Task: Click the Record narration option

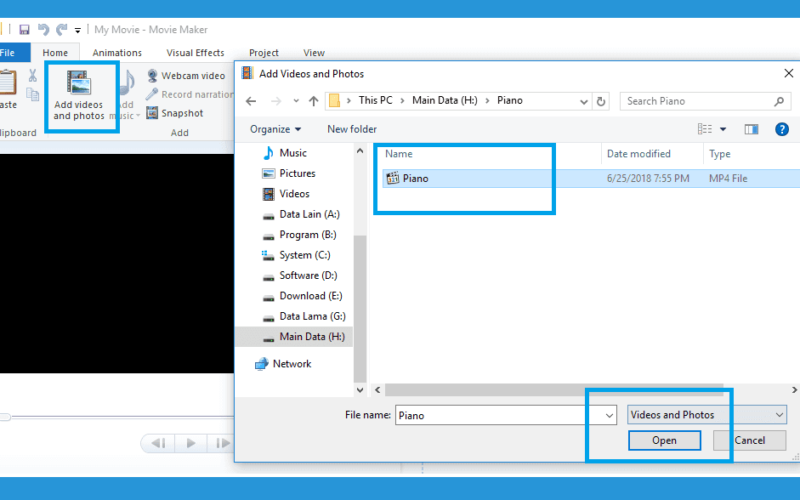Action: coord(189,94)
